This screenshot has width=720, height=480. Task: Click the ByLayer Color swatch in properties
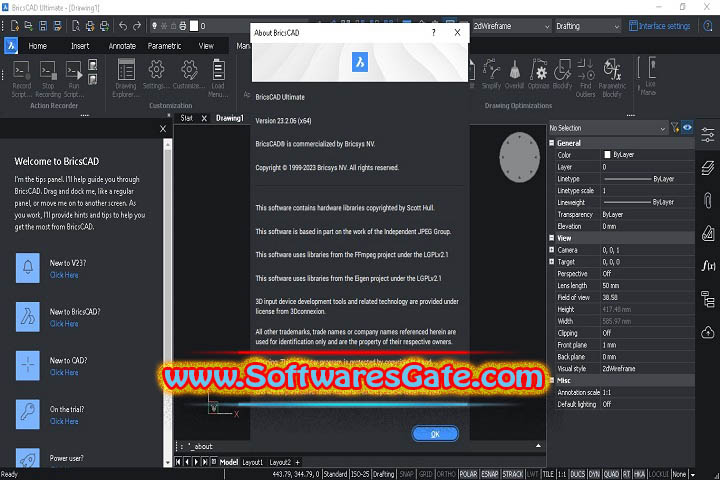(x=607, y=155)
